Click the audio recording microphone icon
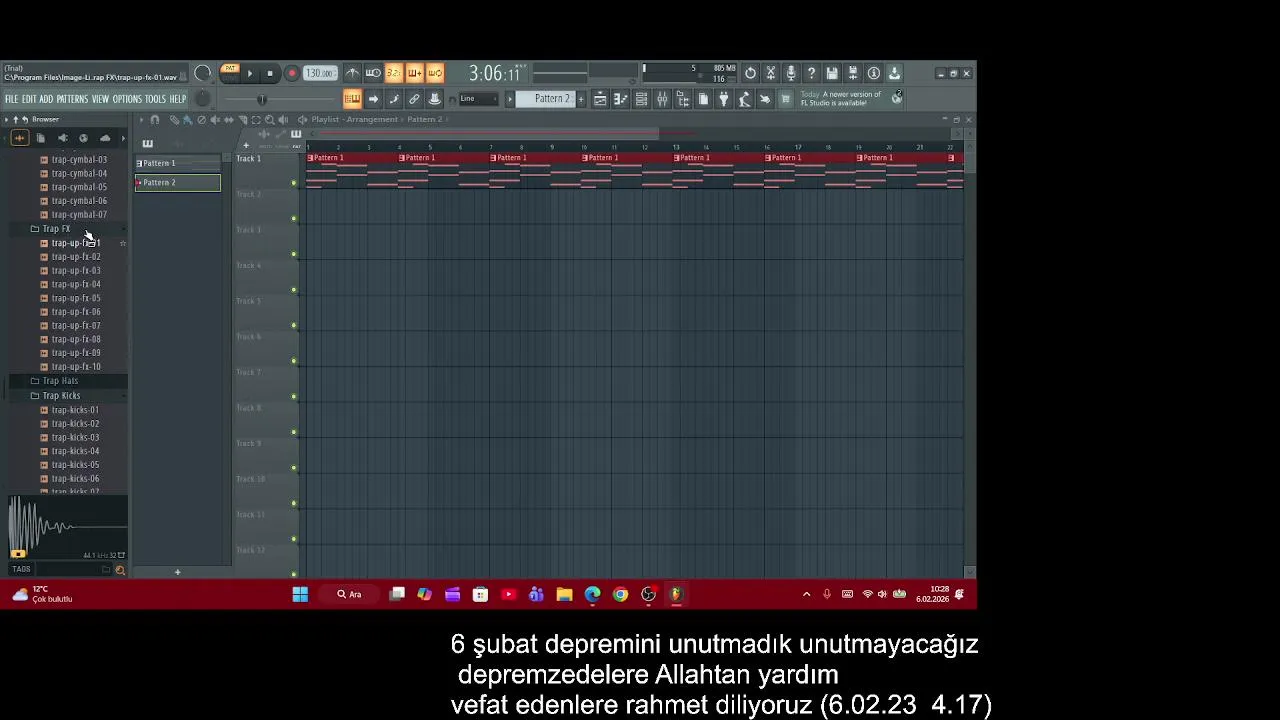The height and width of the screenshot is (720, 1280). click(x=791, y=73)
